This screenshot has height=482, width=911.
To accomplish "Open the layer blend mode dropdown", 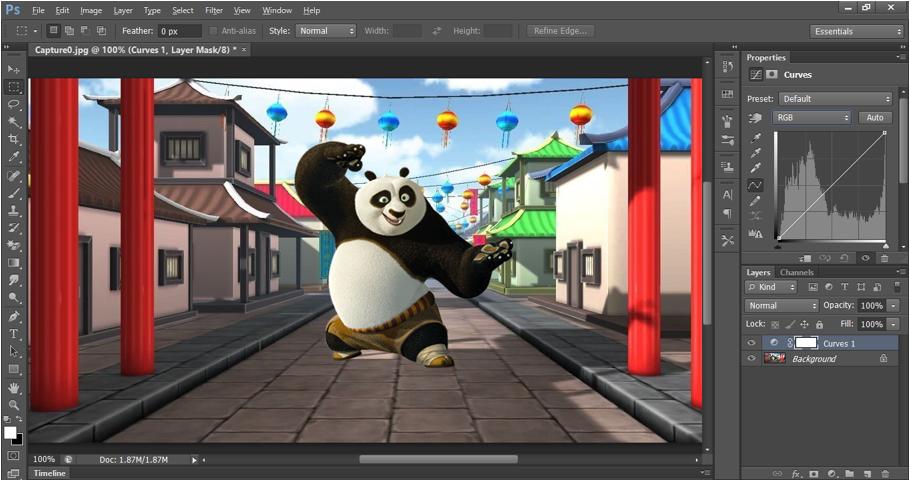I will [x=781, y=305].
